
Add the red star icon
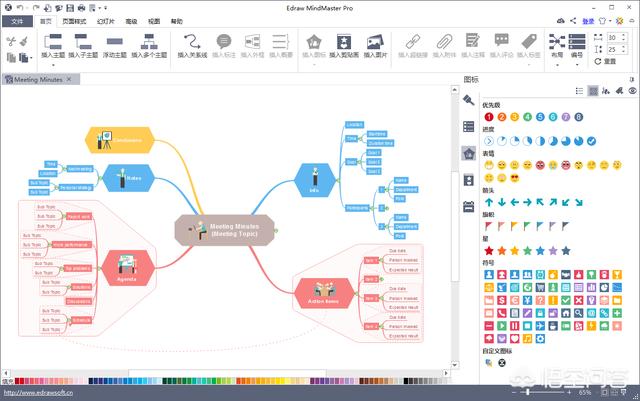pyautogui.click(x=489, y=251)
